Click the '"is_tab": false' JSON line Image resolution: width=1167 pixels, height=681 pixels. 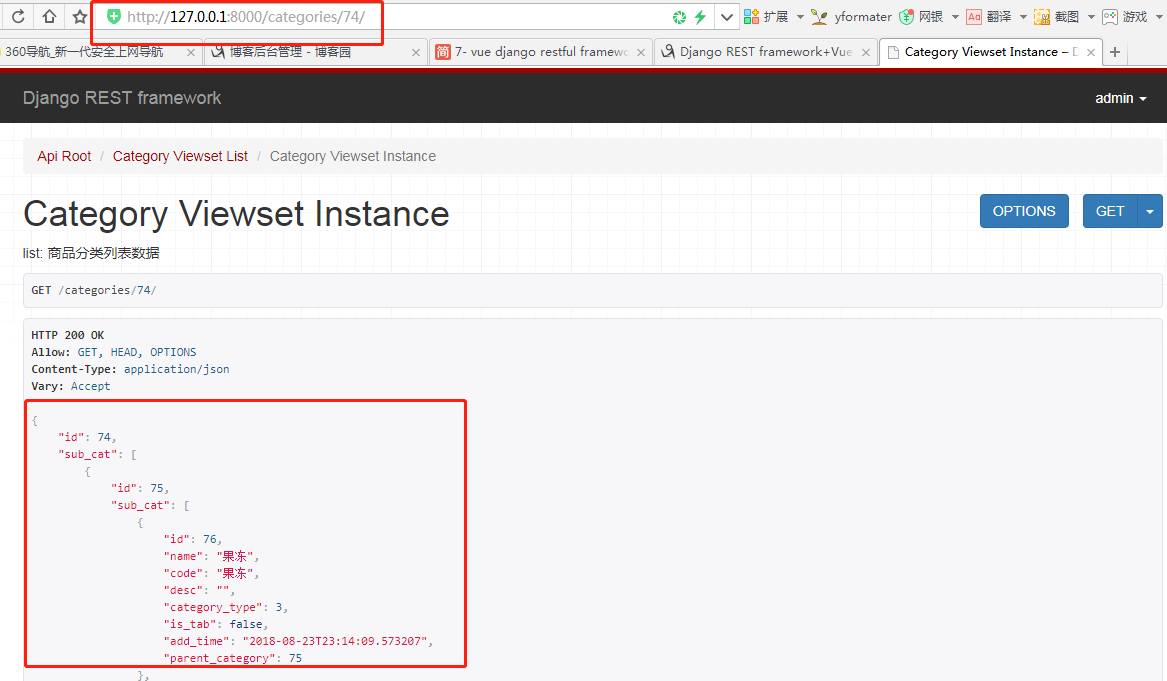[x=216, y=624]
